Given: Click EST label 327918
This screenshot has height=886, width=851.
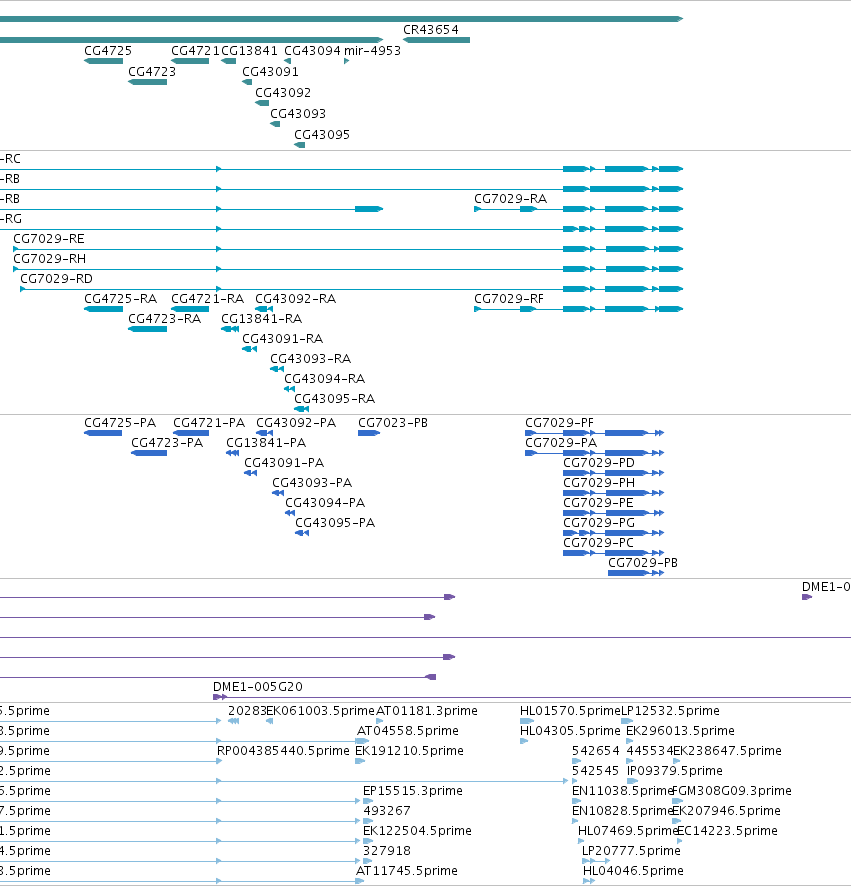Looking at the screenshot, I should (387, 850).
